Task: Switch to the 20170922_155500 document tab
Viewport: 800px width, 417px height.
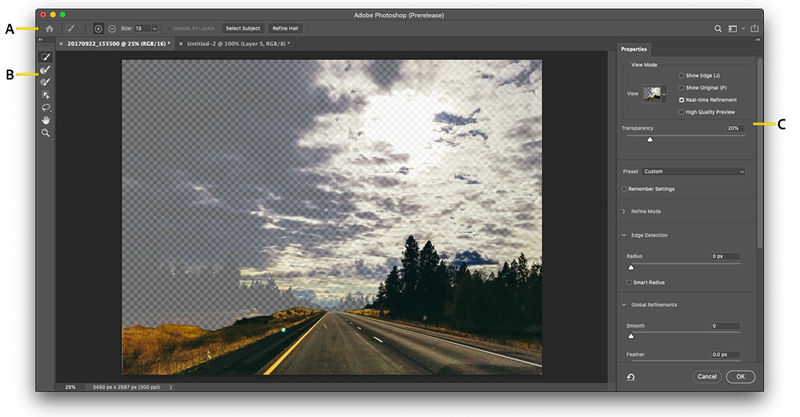Action: point(119,44)
